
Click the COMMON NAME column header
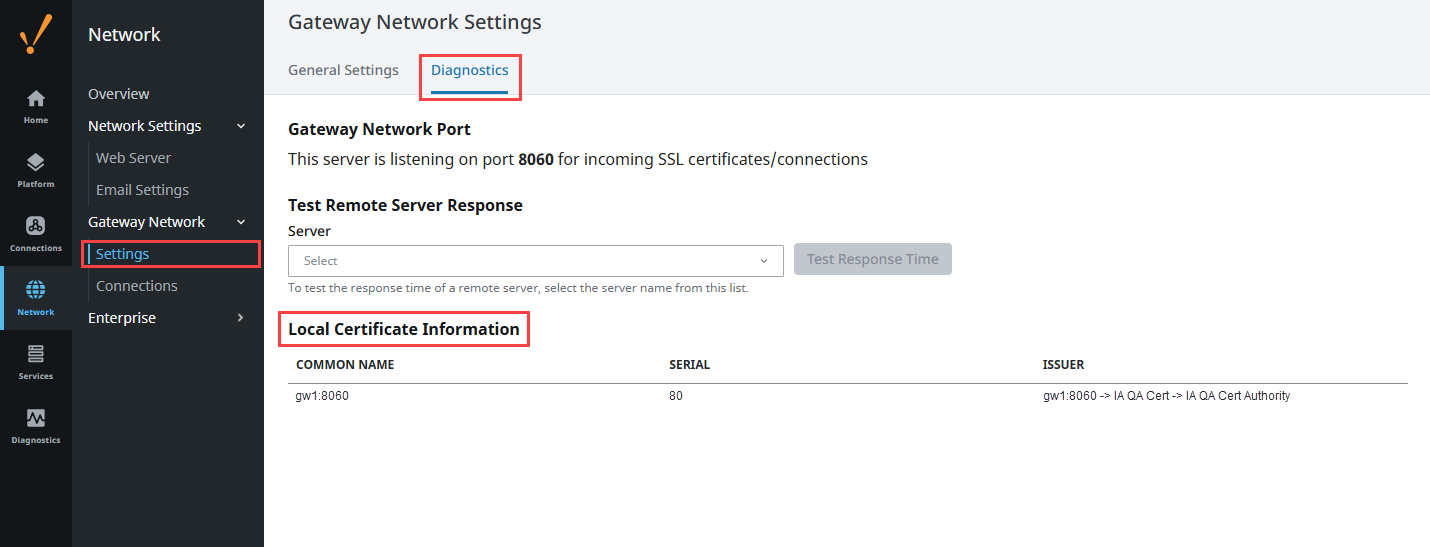(345, 365)
